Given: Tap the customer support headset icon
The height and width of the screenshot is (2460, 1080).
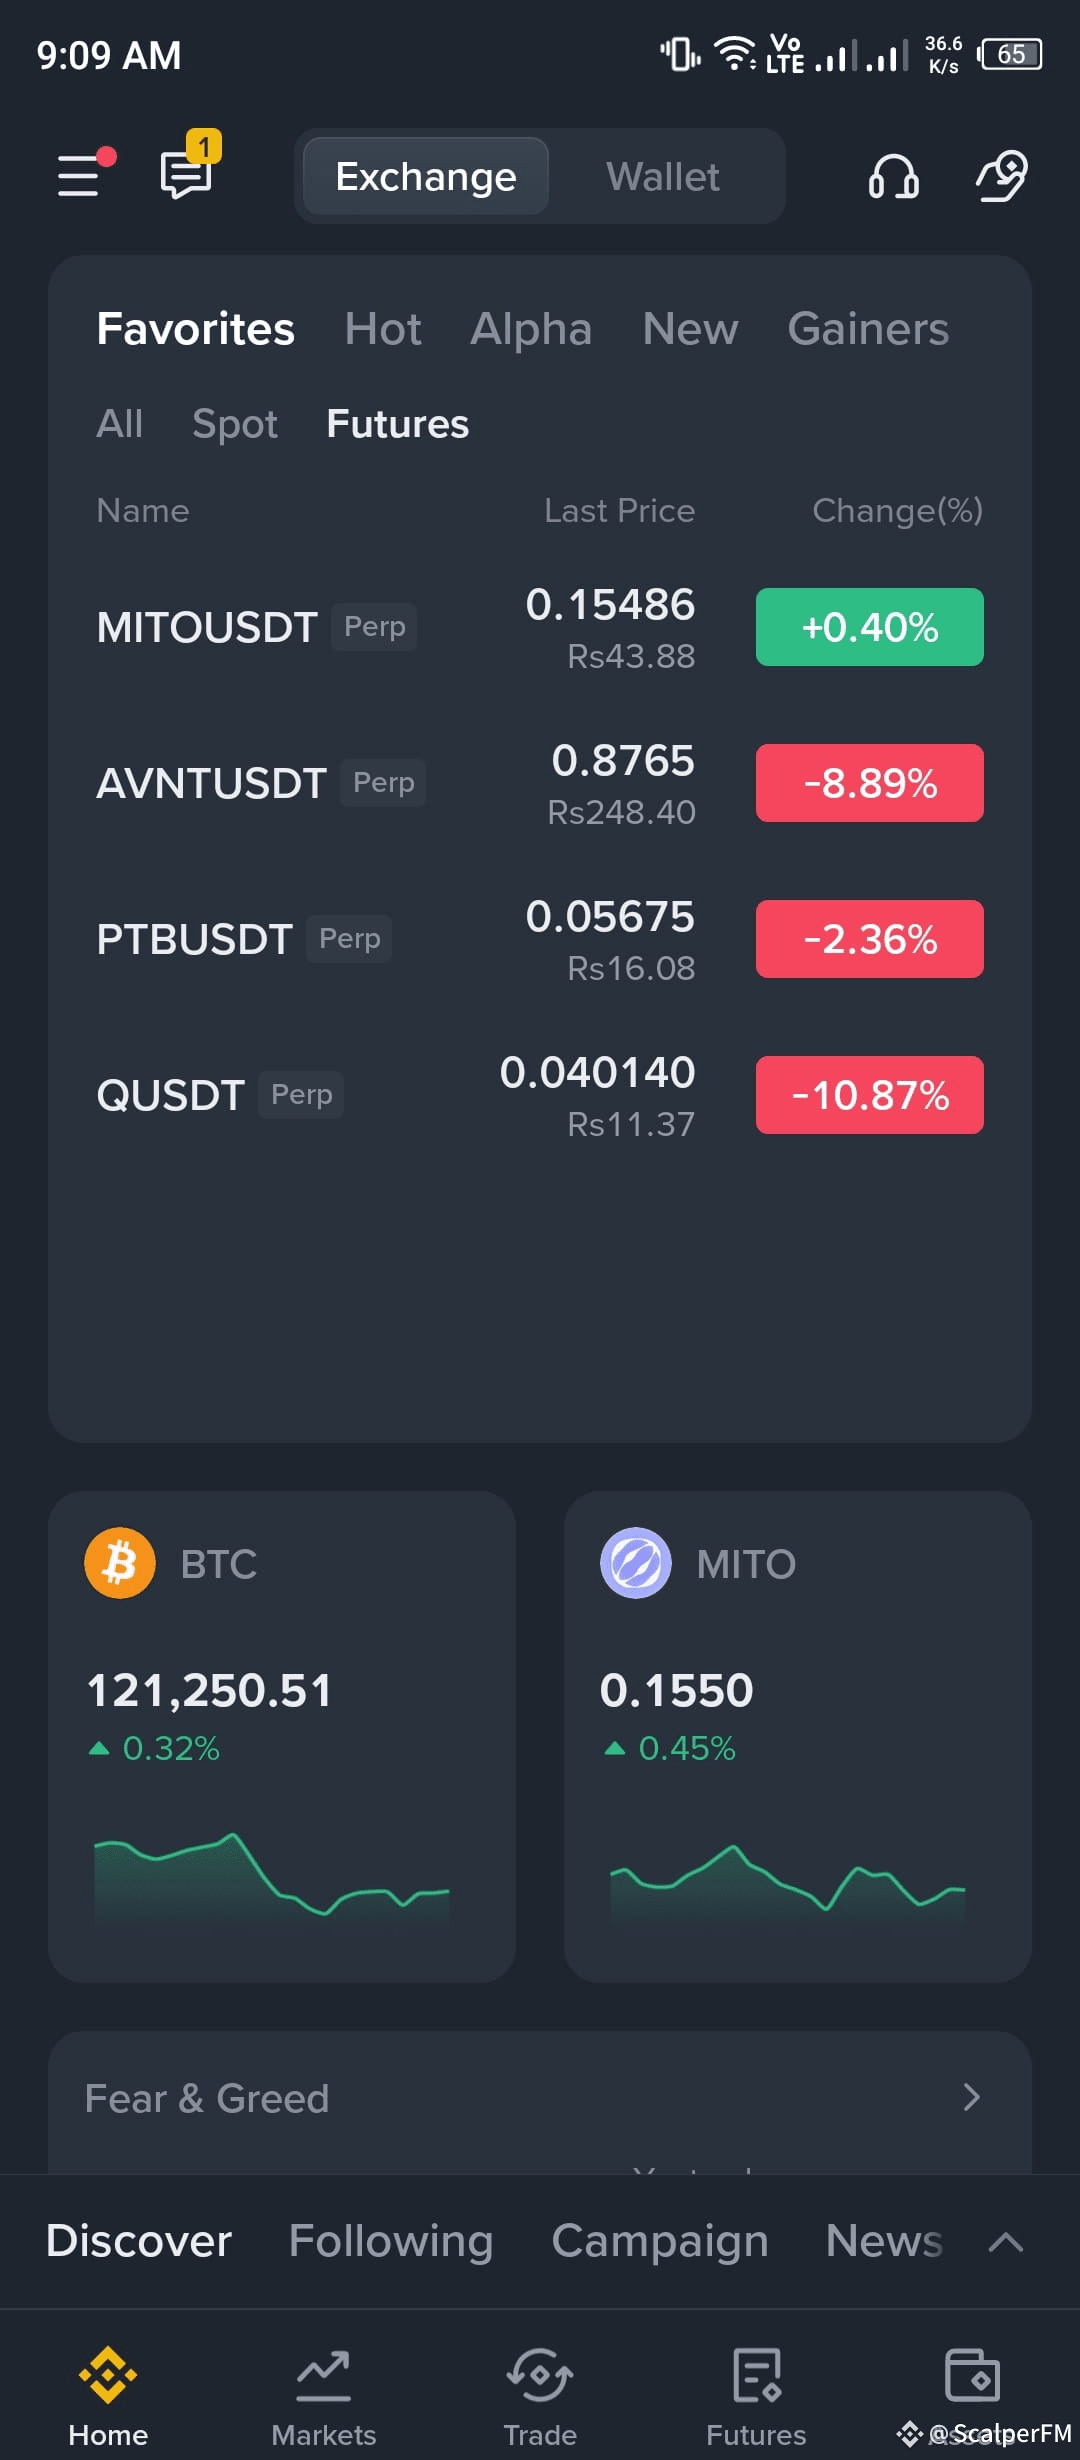Looking at the screenshot, I should [893, 176].
